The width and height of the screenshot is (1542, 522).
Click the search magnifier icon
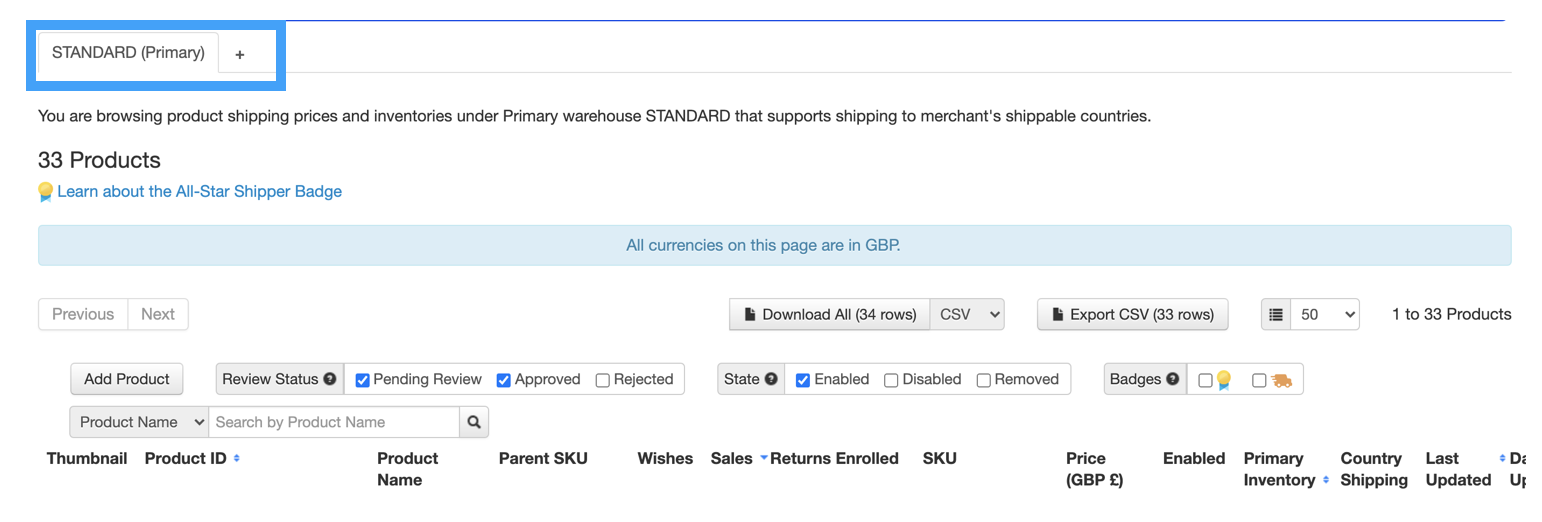coord(474,422)
